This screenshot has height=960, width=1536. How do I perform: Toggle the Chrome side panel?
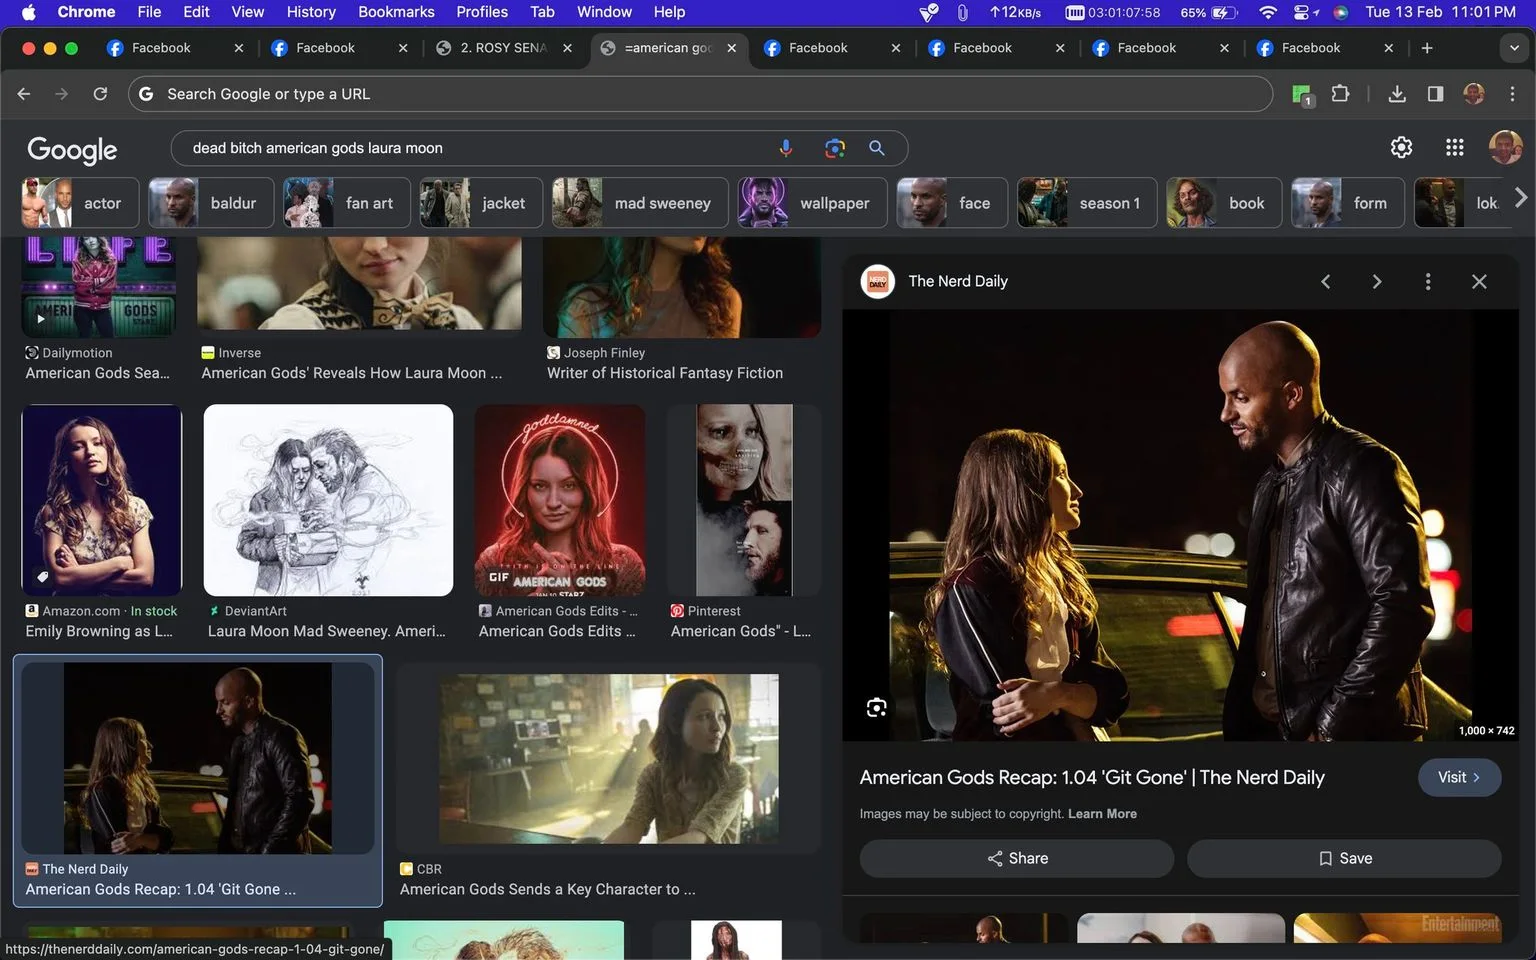[x=1435, y=94]
